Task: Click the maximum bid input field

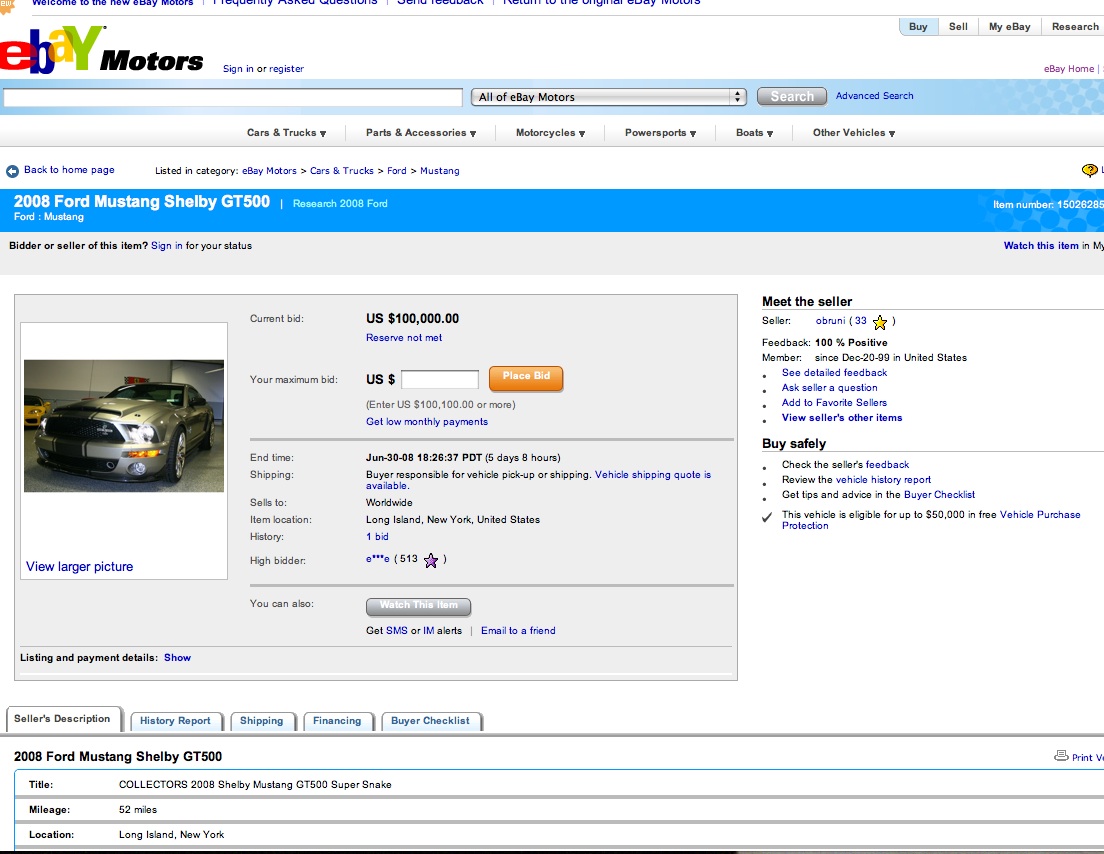Action: 440,380
